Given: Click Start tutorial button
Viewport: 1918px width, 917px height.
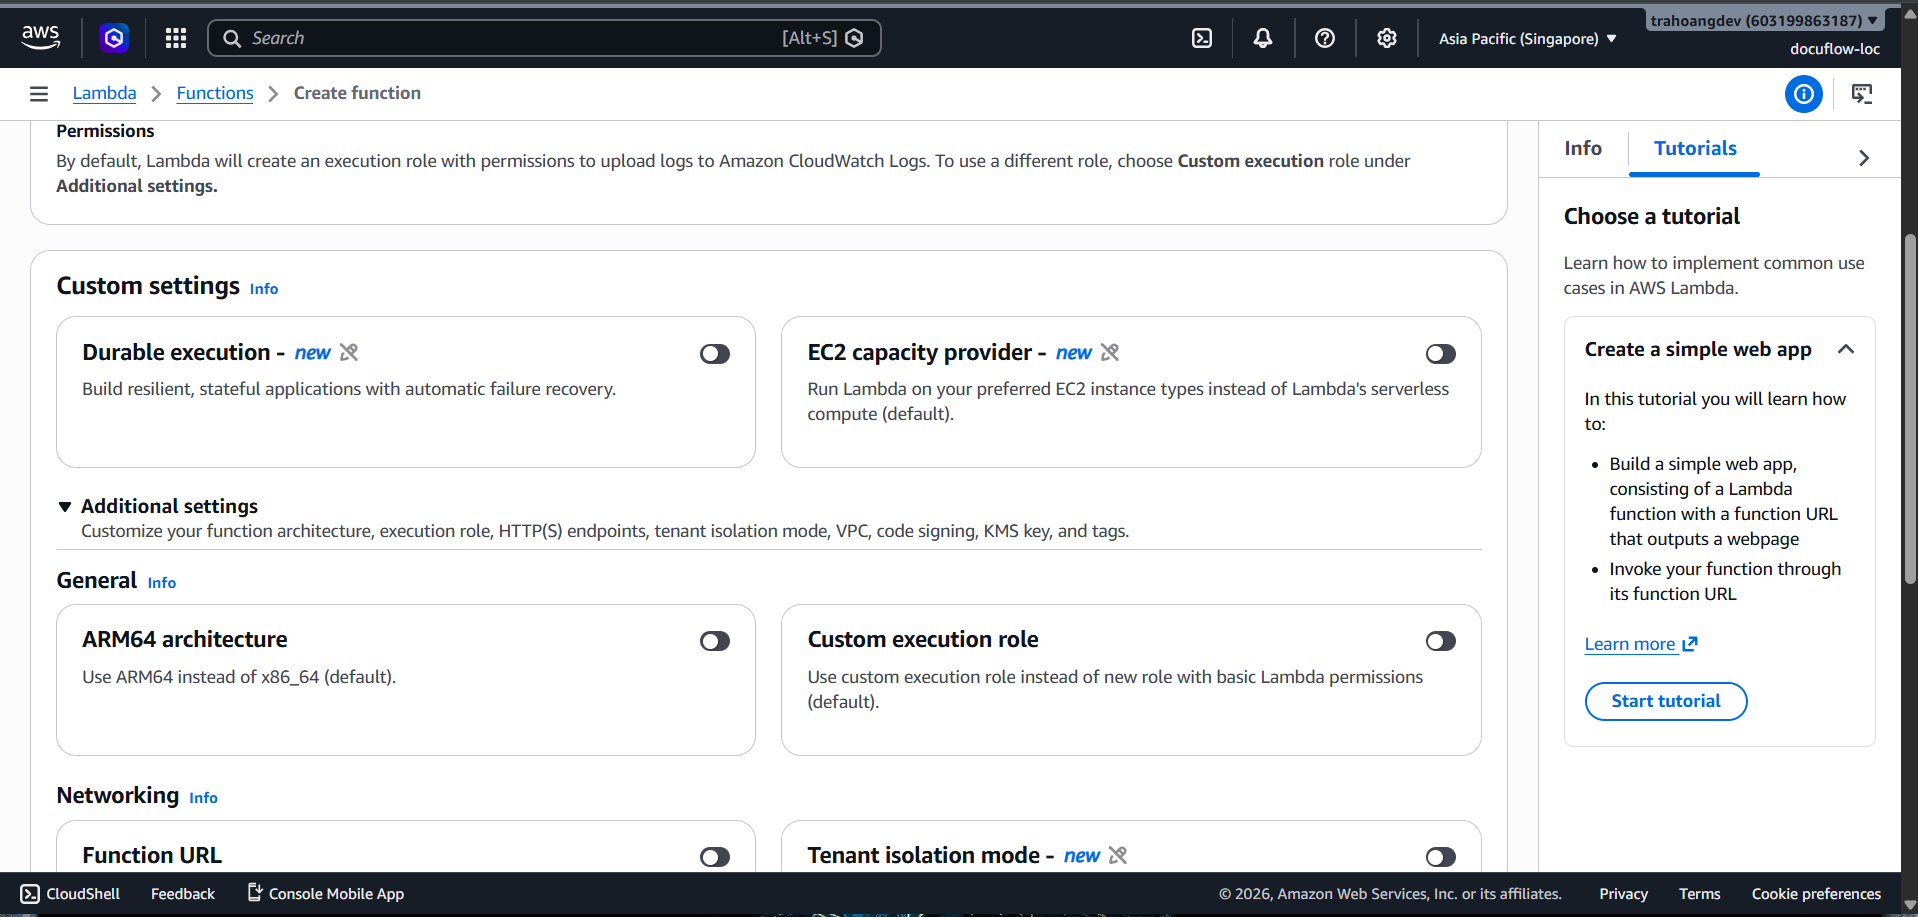Looking at the screenshot, I should [1666, 701].
